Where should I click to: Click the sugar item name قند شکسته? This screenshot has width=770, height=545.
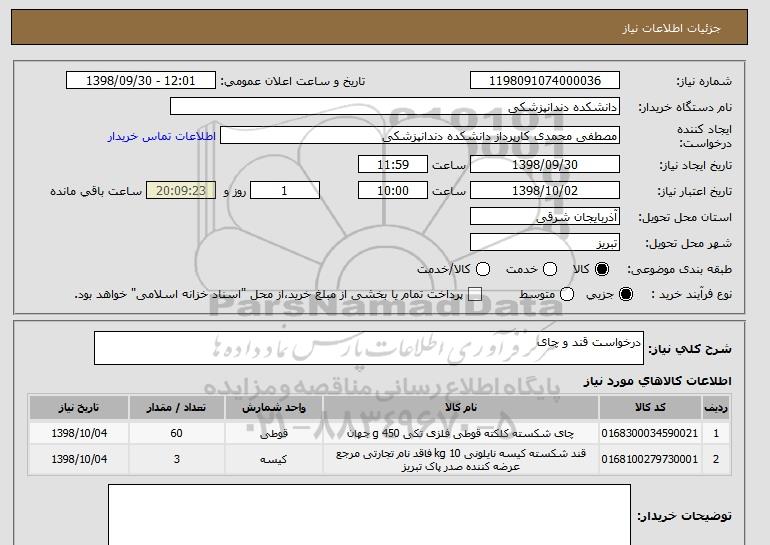click(x=461, y=460)
